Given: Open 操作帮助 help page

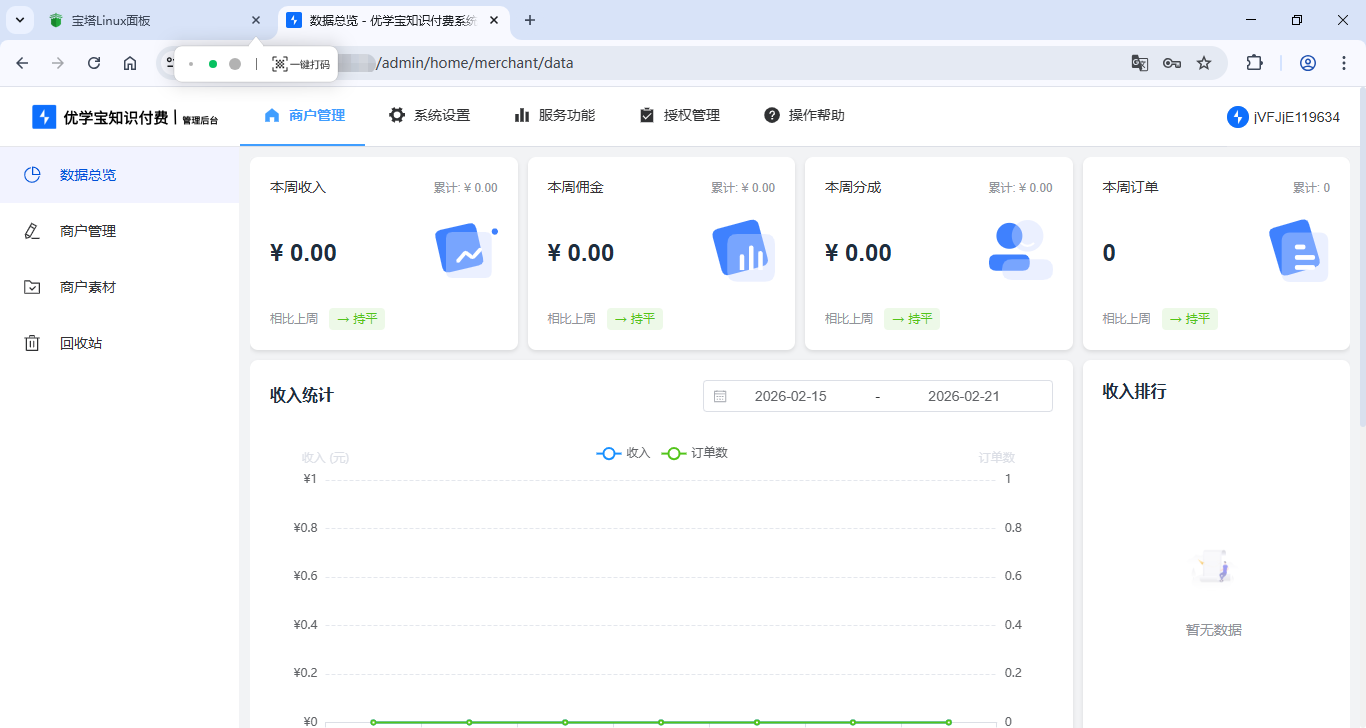Looking at the screenshot, I should tap(804, 115).
